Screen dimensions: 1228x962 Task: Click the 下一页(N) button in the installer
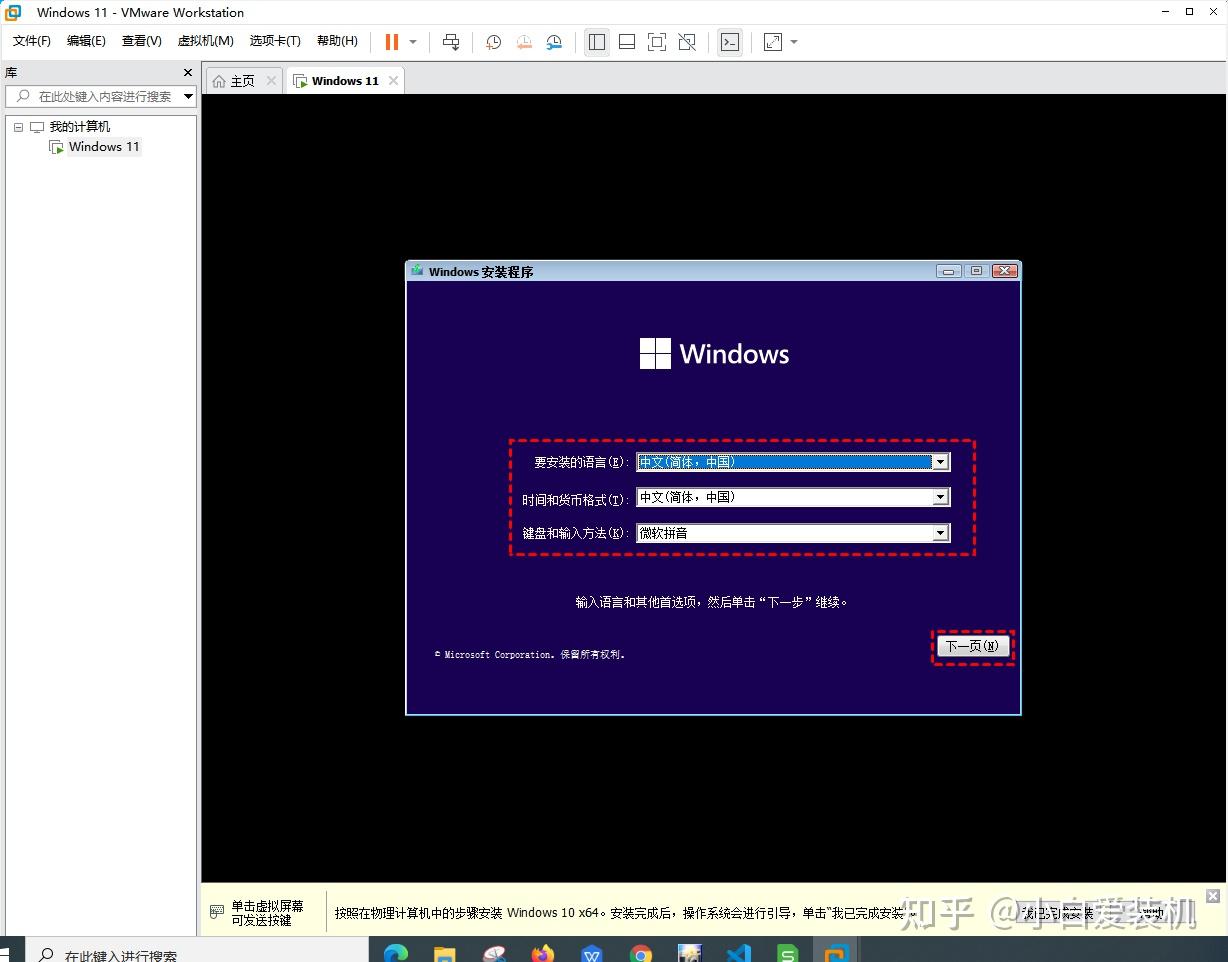point(971,646)
